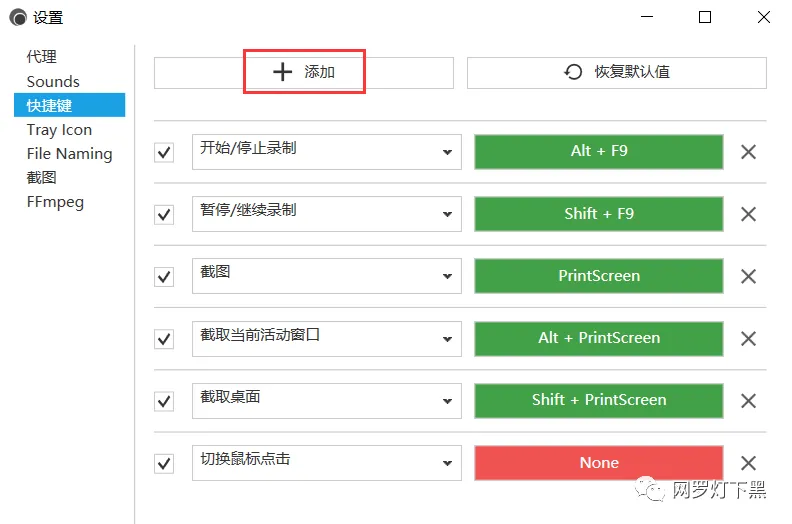Open the Sounds settings section
Screen dimensions: 792x524
[x=53, y=82]
